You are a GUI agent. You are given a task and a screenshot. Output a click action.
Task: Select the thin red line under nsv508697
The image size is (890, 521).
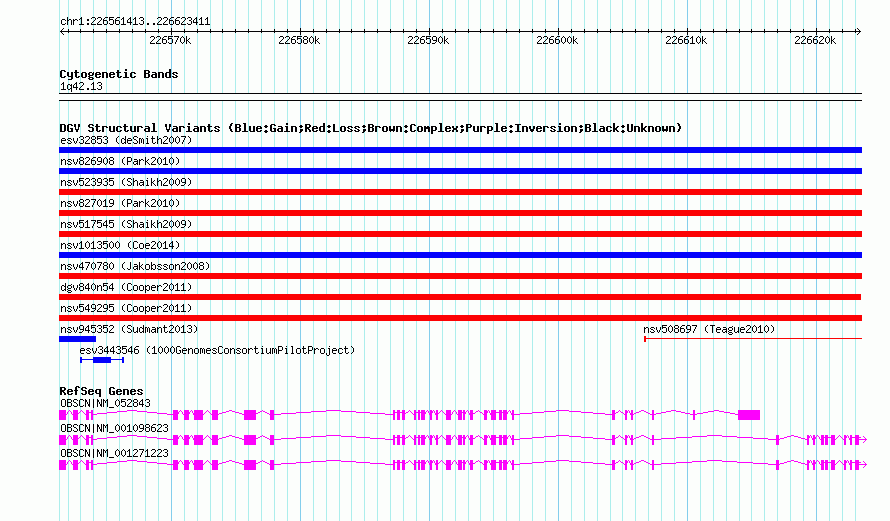753,339
